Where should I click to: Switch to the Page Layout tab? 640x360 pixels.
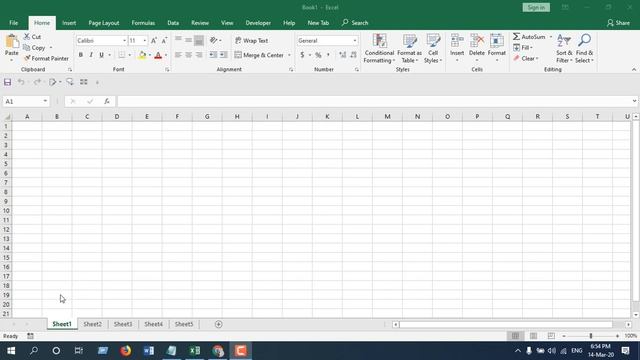coord(104,23)
